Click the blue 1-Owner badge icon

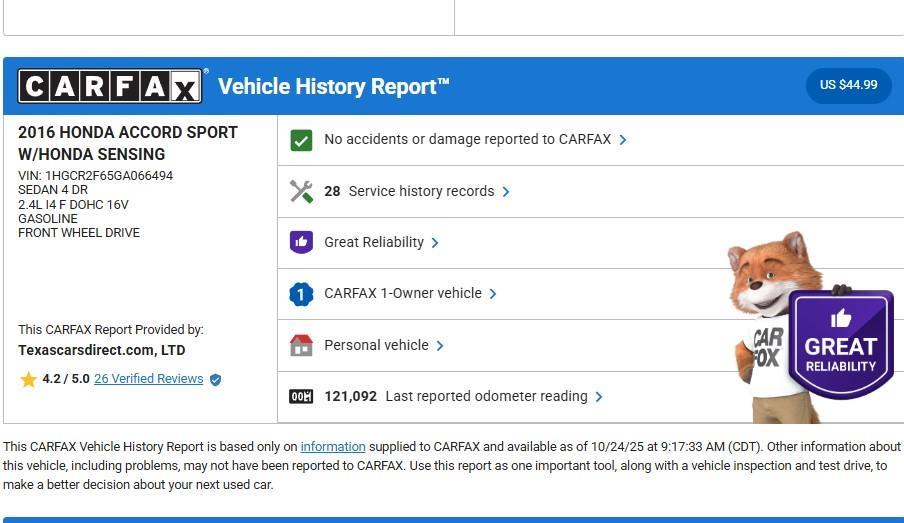pyautogui.click(x=301, y=294)
